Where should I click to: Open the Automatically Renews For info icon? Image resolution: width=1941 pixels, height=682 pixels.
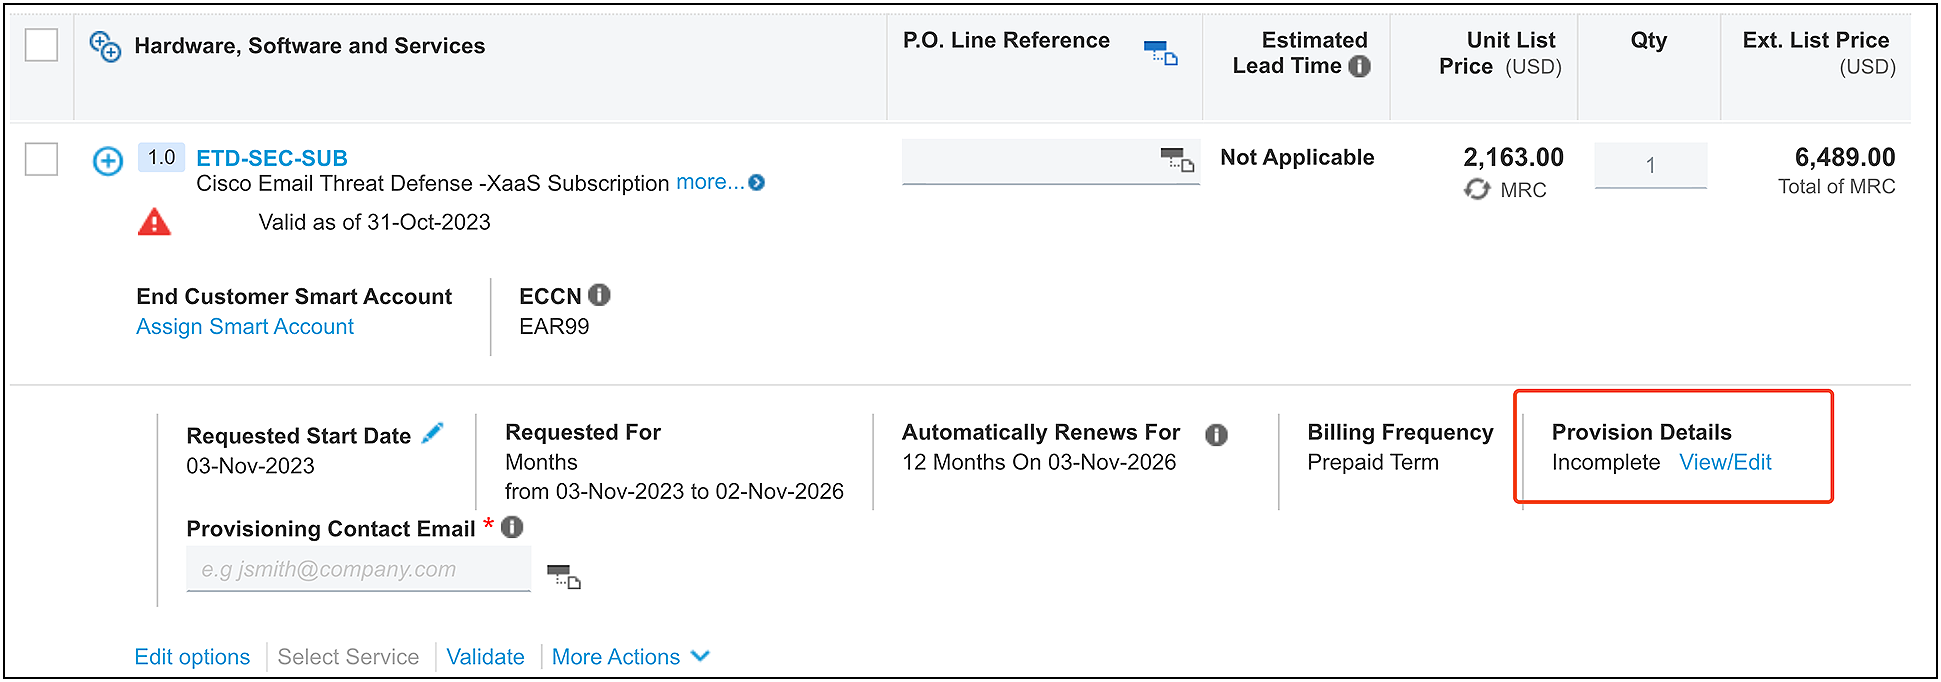(1217, 434)
